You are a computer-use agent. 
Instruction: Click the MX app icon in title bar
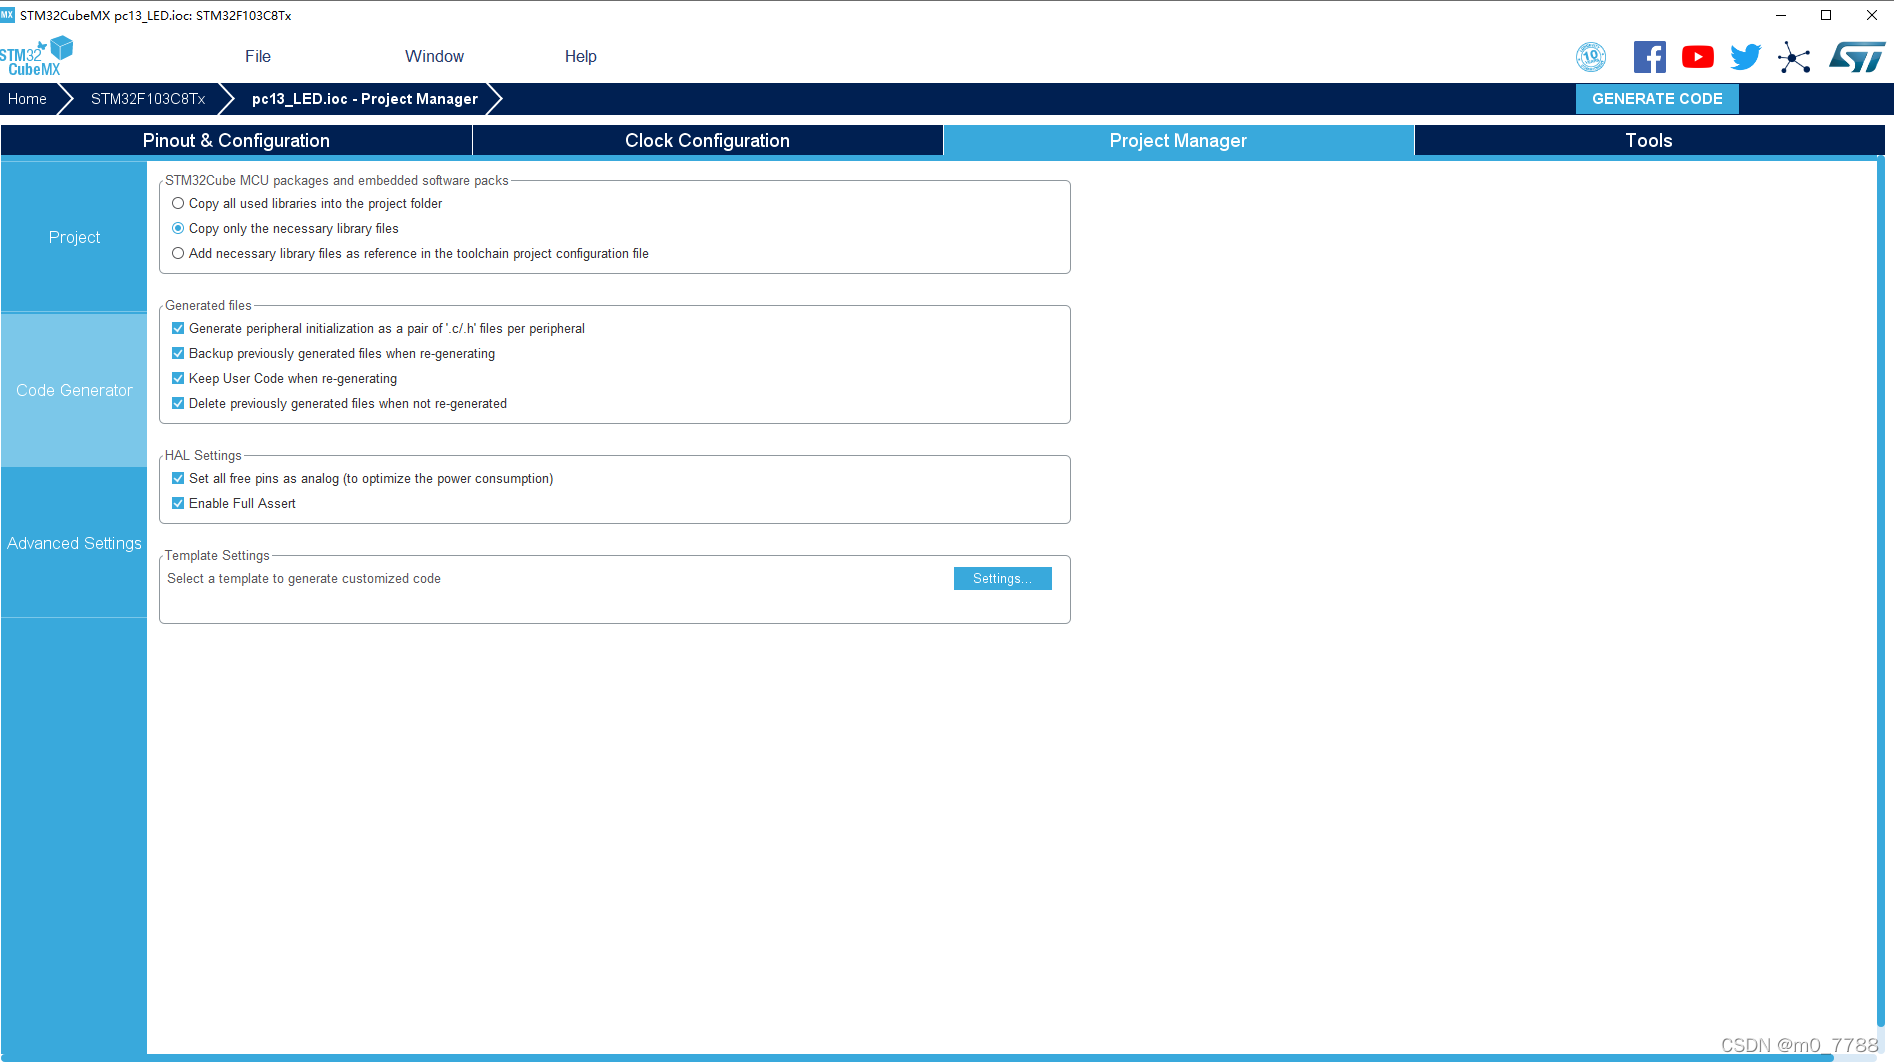pos(8,15)
